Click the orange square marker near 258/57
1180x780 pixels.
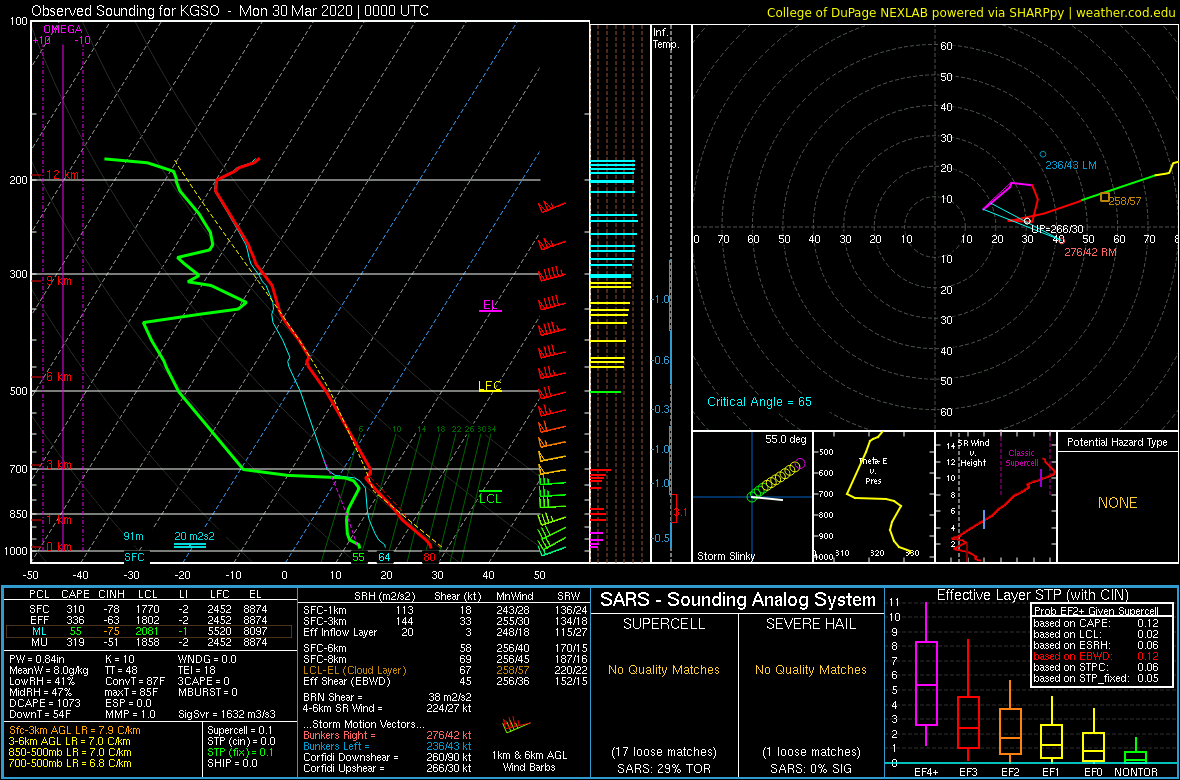click(1105, 197)
